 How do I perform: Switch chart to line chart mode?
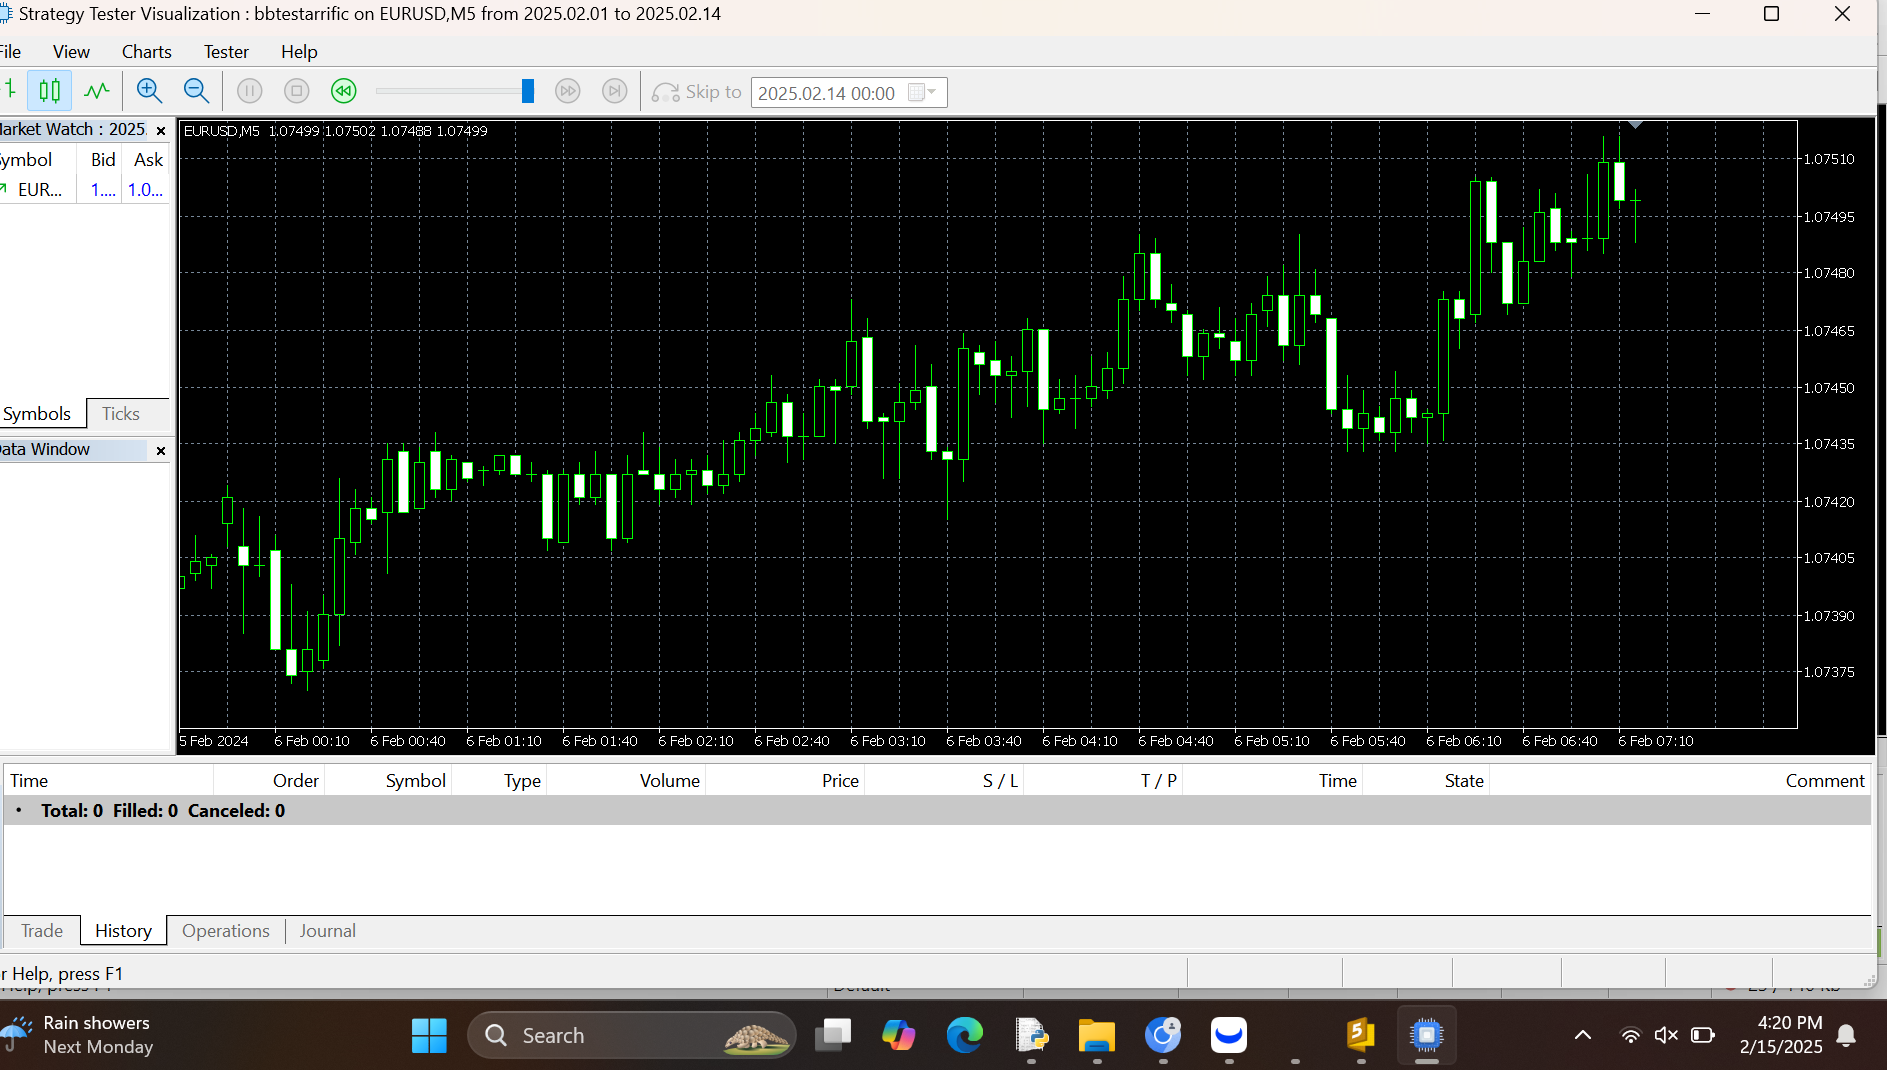pos(97,91)
